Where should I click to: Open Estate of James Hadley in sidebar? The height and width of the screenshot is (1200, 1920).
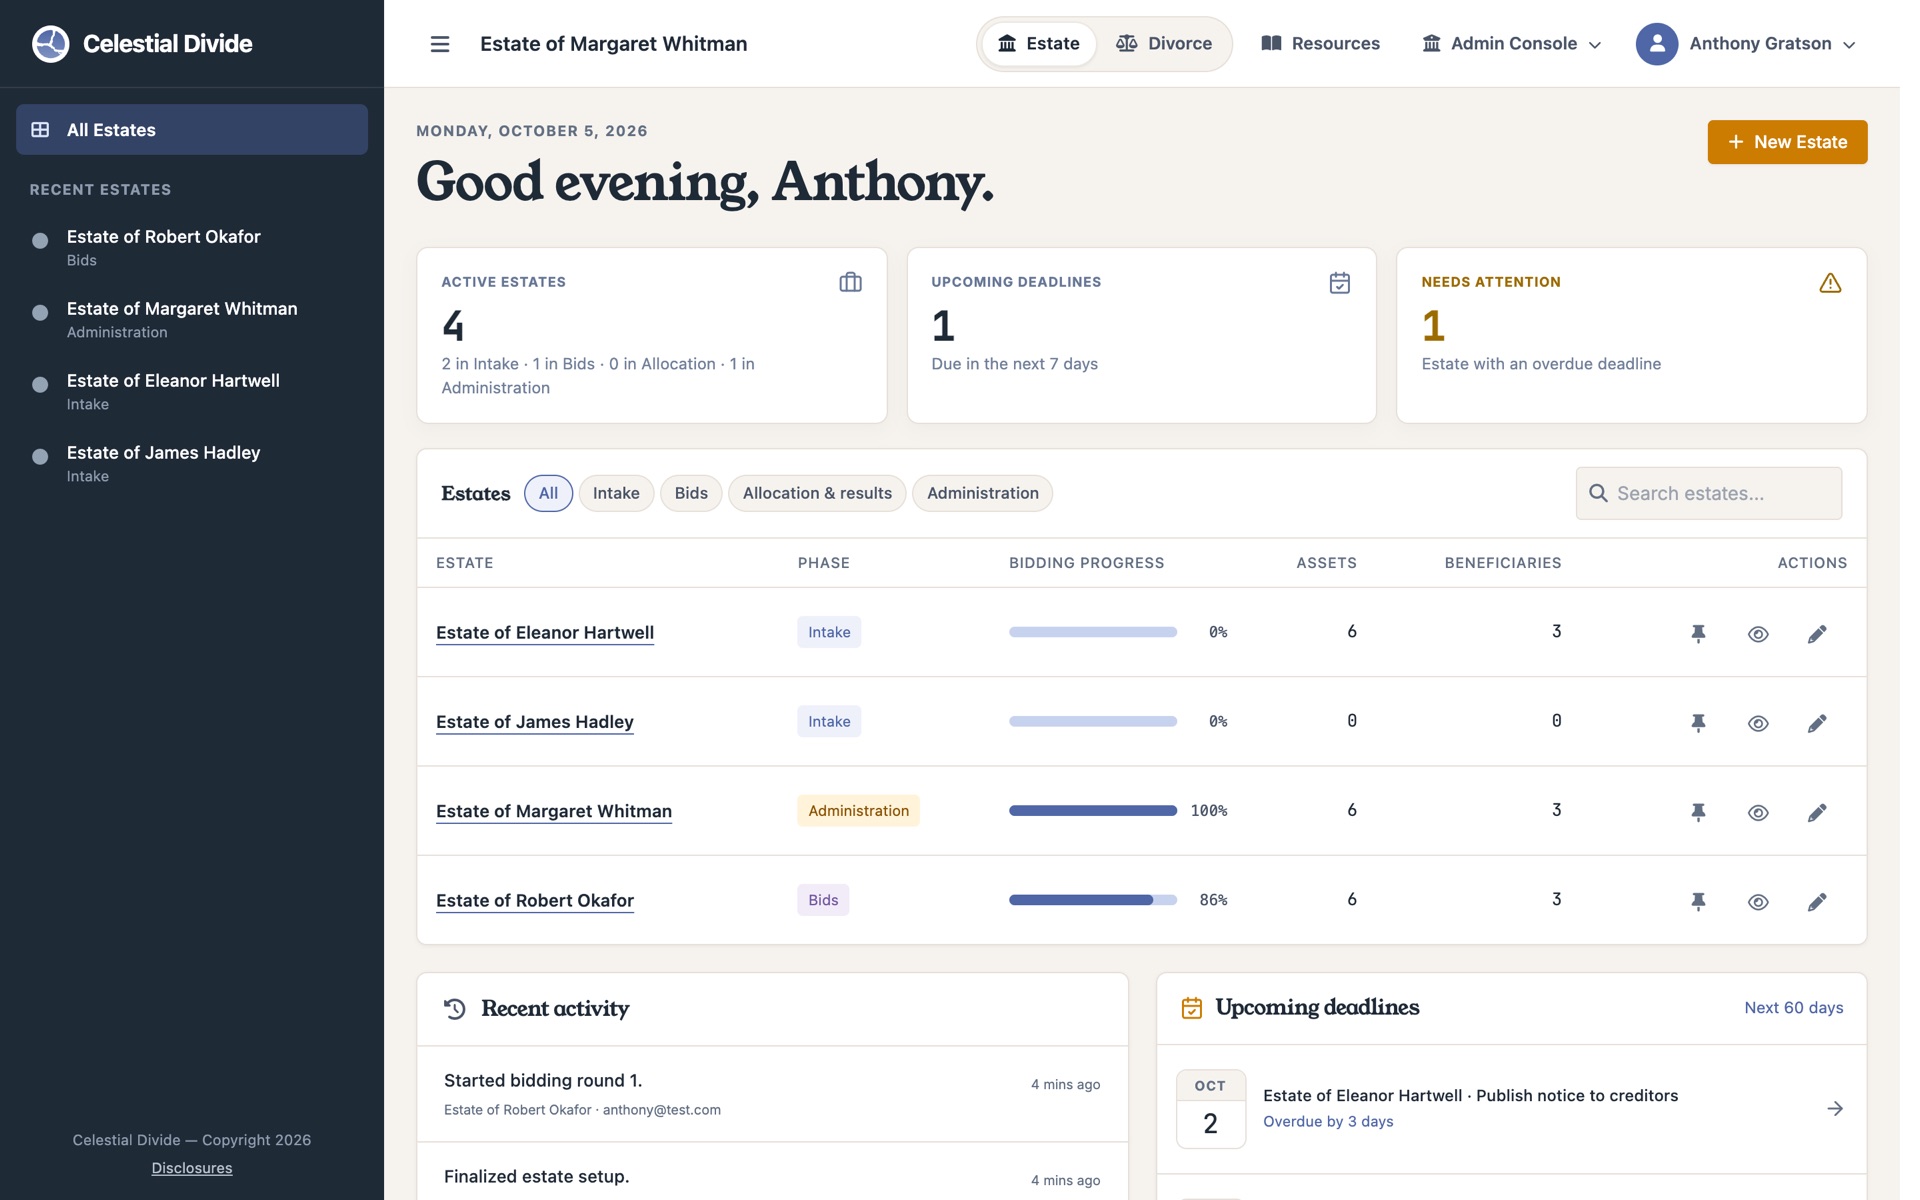(x=192, y=464)
